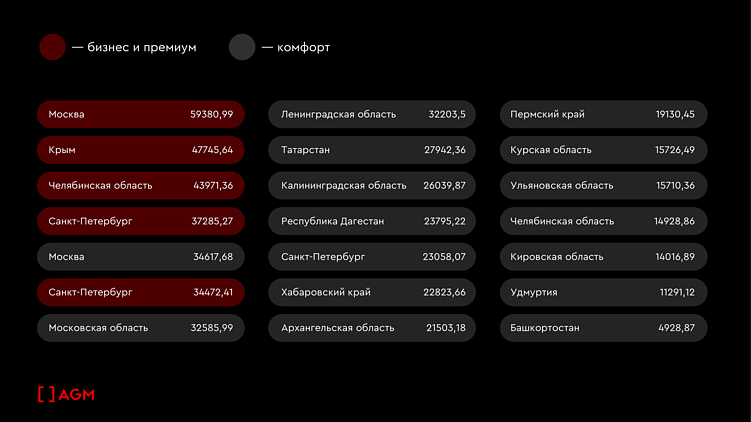Open Санкт-Петербург row with 37285,27
Screen dimensions: 751x422
141,221
